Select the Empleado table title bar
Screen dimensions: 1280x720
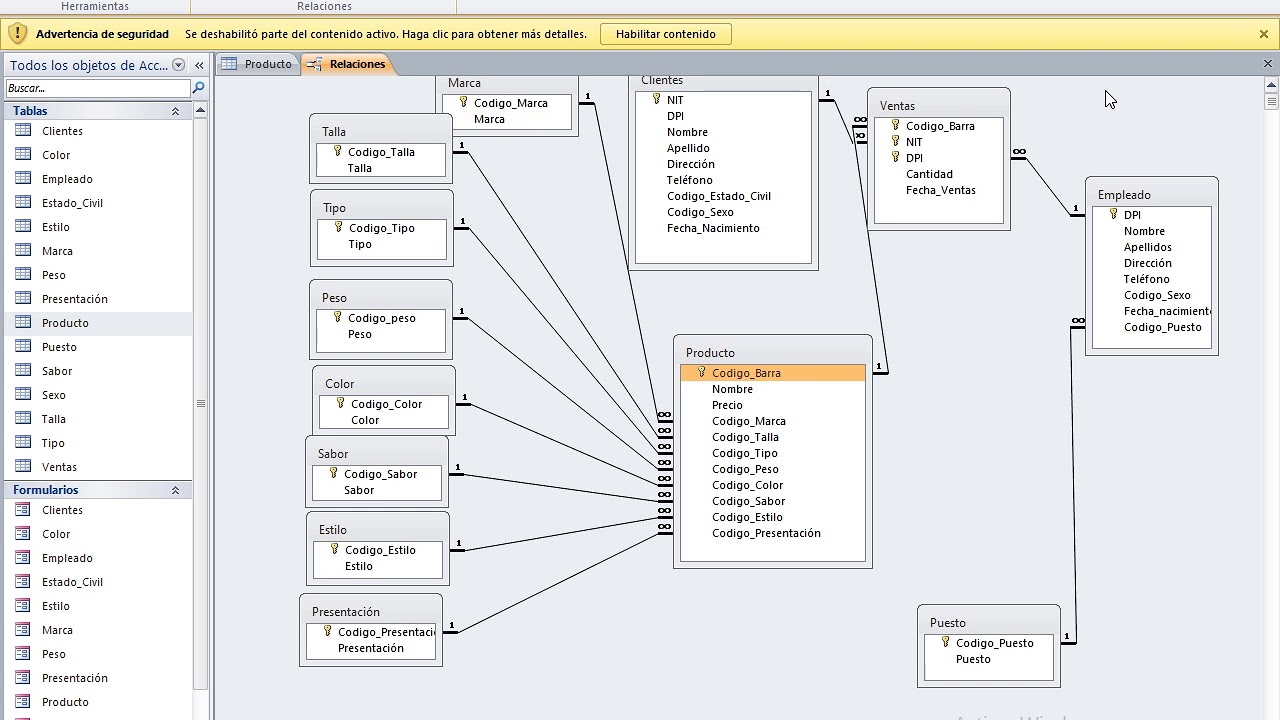(x=1151, y=195)
